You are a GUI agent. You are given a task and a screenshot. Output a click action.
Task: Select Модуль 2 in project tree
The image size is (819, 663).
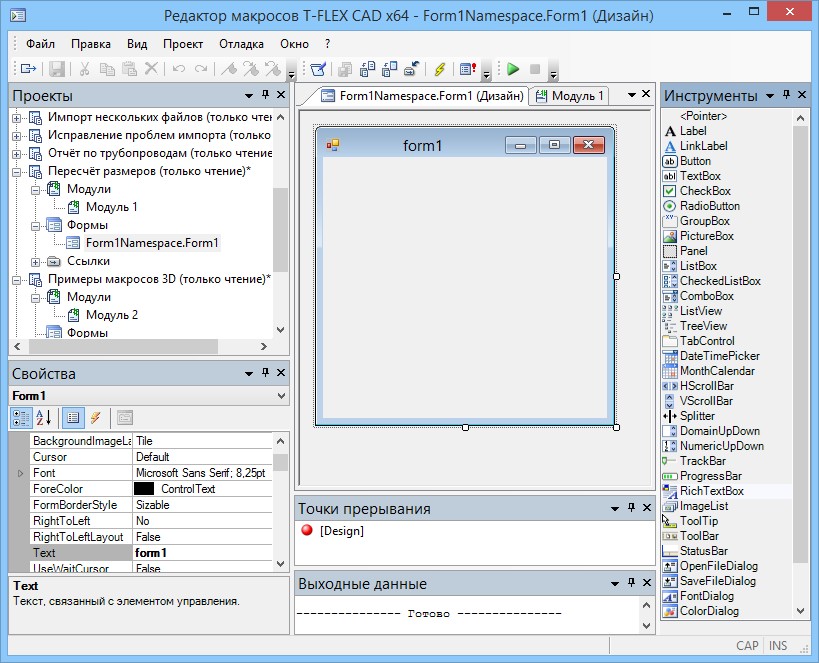112,315
